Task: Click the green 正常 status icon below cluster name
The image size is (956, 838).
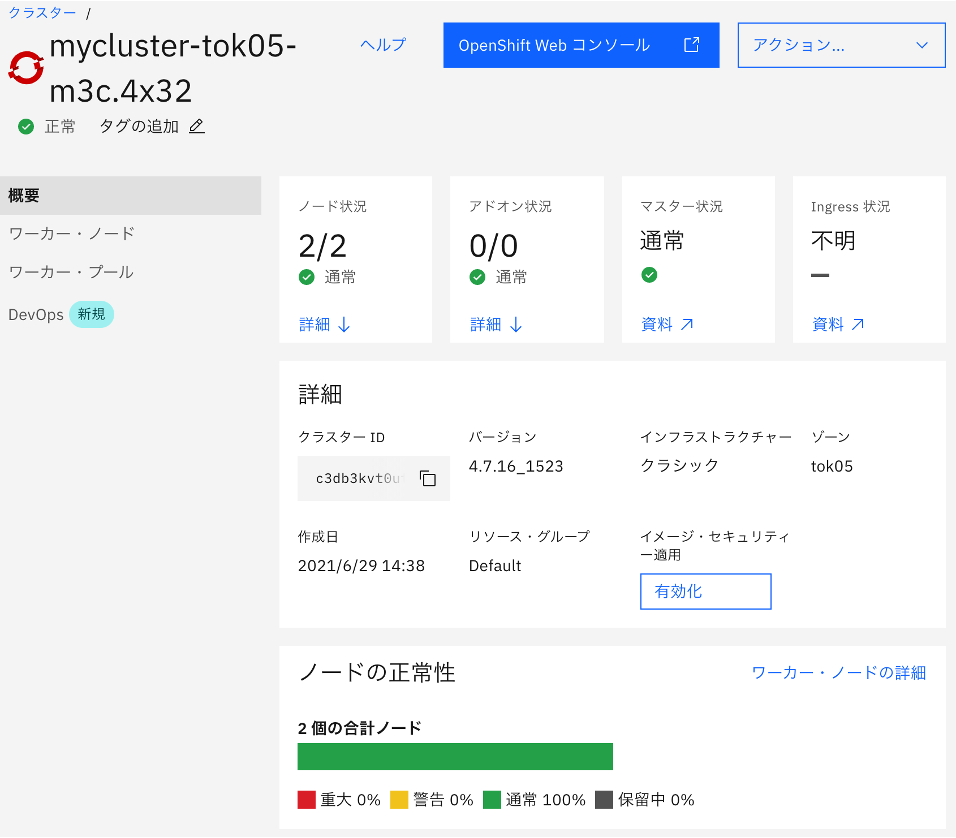Action: tap(26, 127)
